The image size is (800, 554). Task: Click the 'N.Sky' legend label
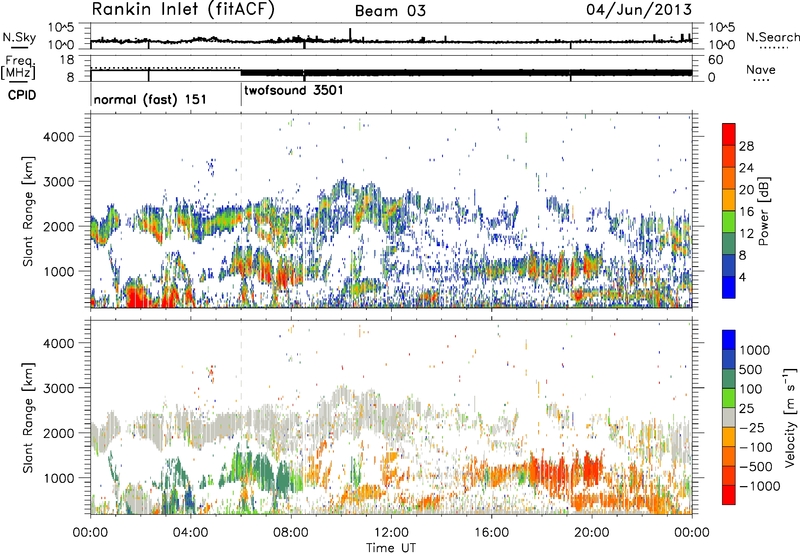19,37
